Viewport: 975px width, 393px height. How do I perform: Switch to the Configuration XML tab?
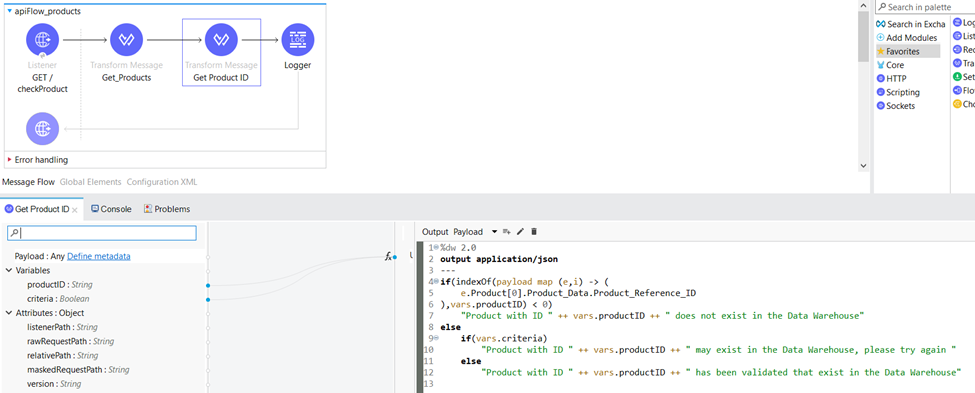click(162, 182)
